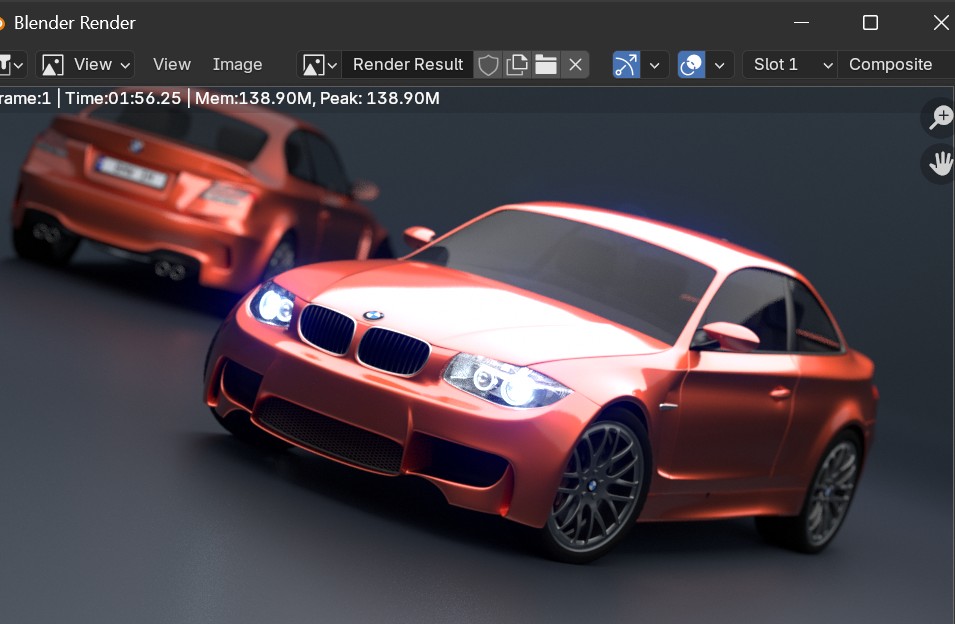Expand the overlays options dropdown arrow
The width and height of the screenshot is (955, 624).
(x=720, y=65)
